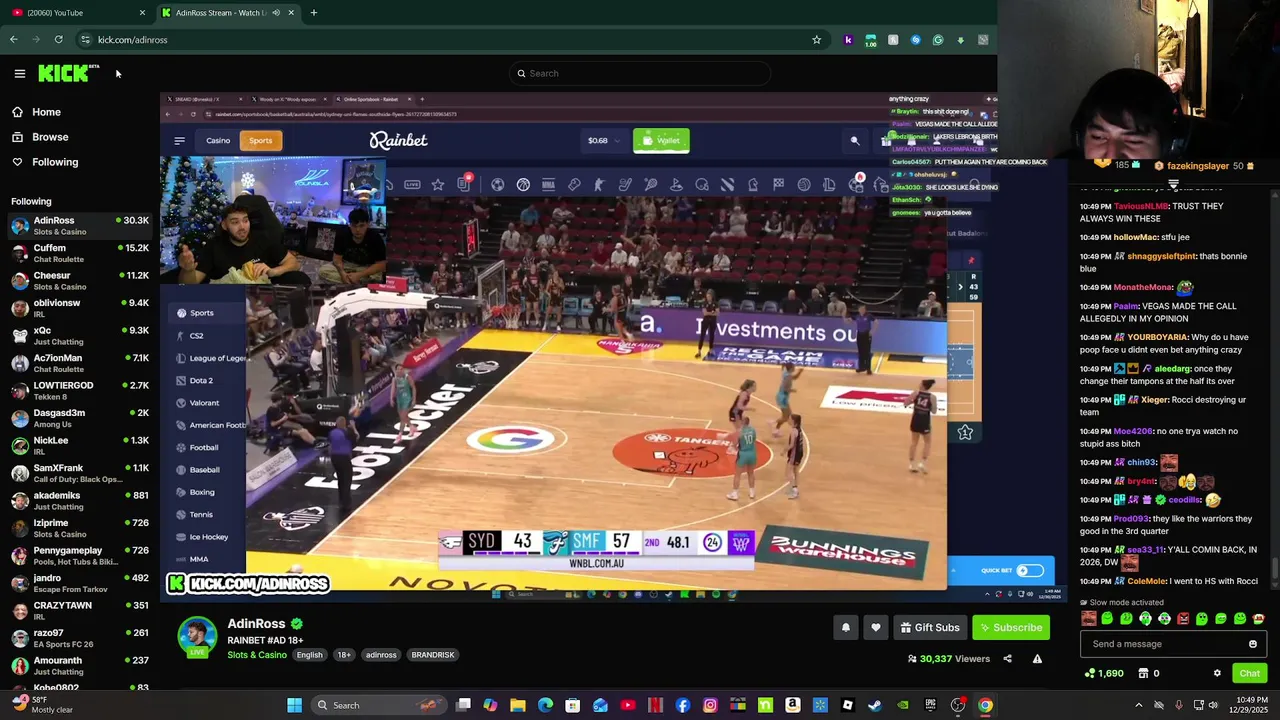Click the report warning triangle icon
This screenshot has width=1280, height=720.
(1037, 659)
